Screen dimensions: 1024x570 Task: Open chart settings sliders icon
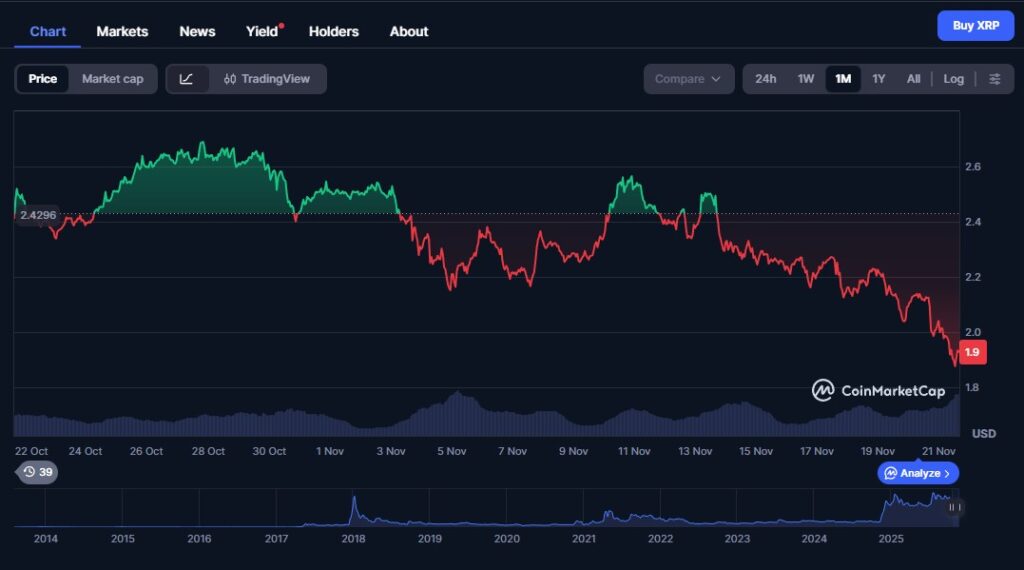click(995, 79)
